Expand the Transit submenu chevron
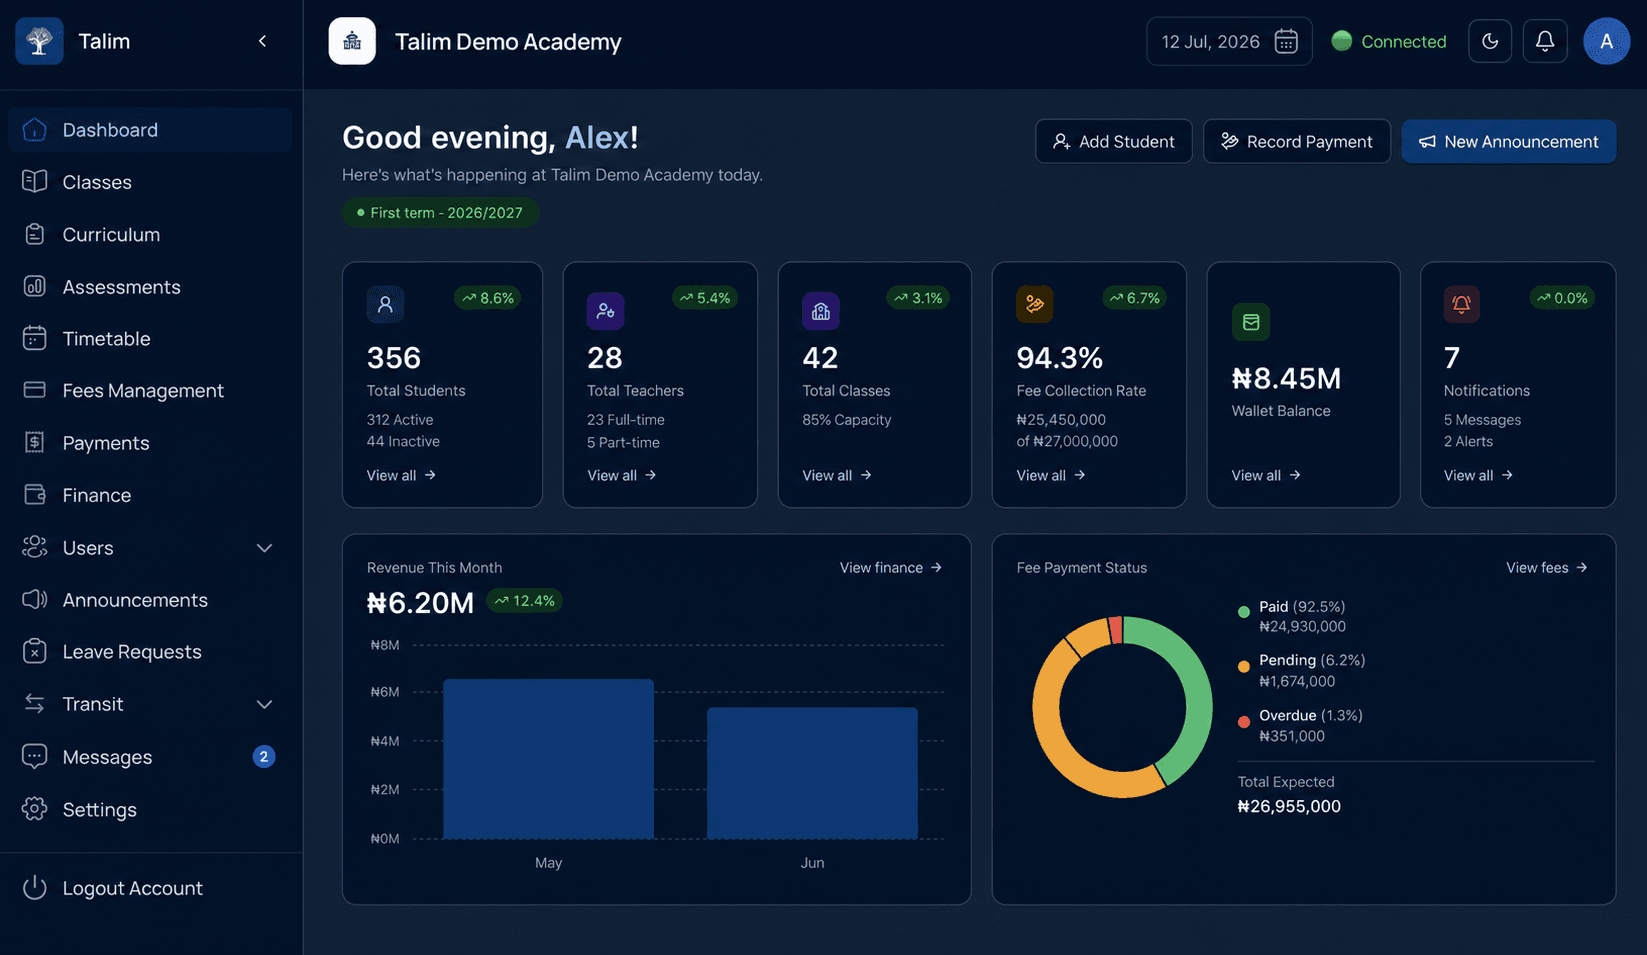 tap(264, 704)
